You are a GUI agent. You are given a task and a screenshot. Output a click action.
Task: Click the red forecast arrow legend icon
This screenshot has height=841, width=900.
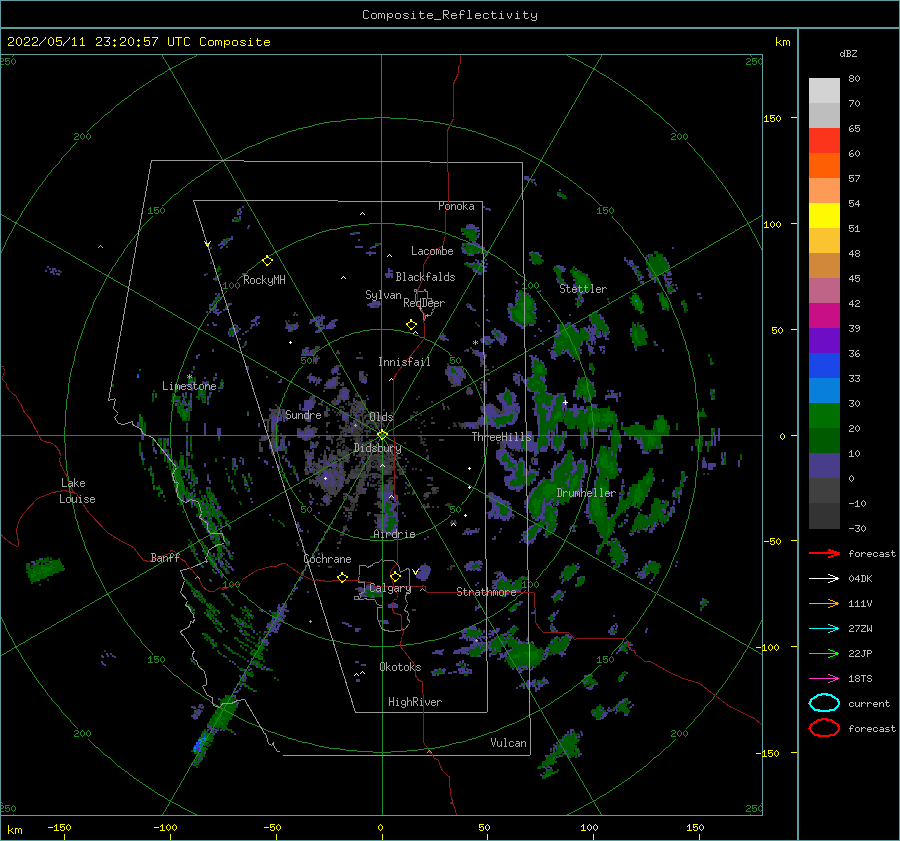point(824,553)
